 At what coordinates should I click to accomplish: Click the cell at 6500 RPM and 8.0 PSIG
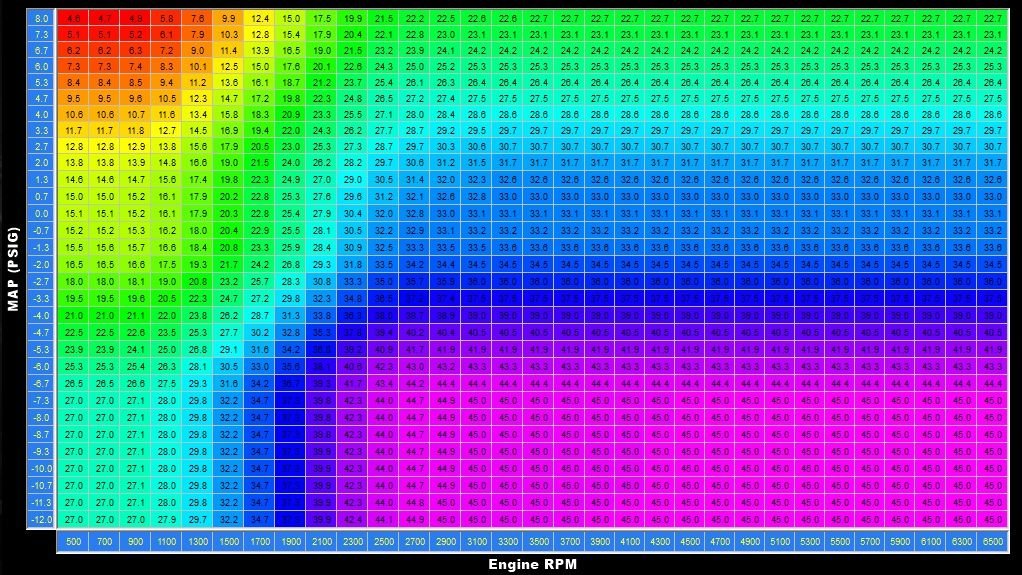[992, 19]
